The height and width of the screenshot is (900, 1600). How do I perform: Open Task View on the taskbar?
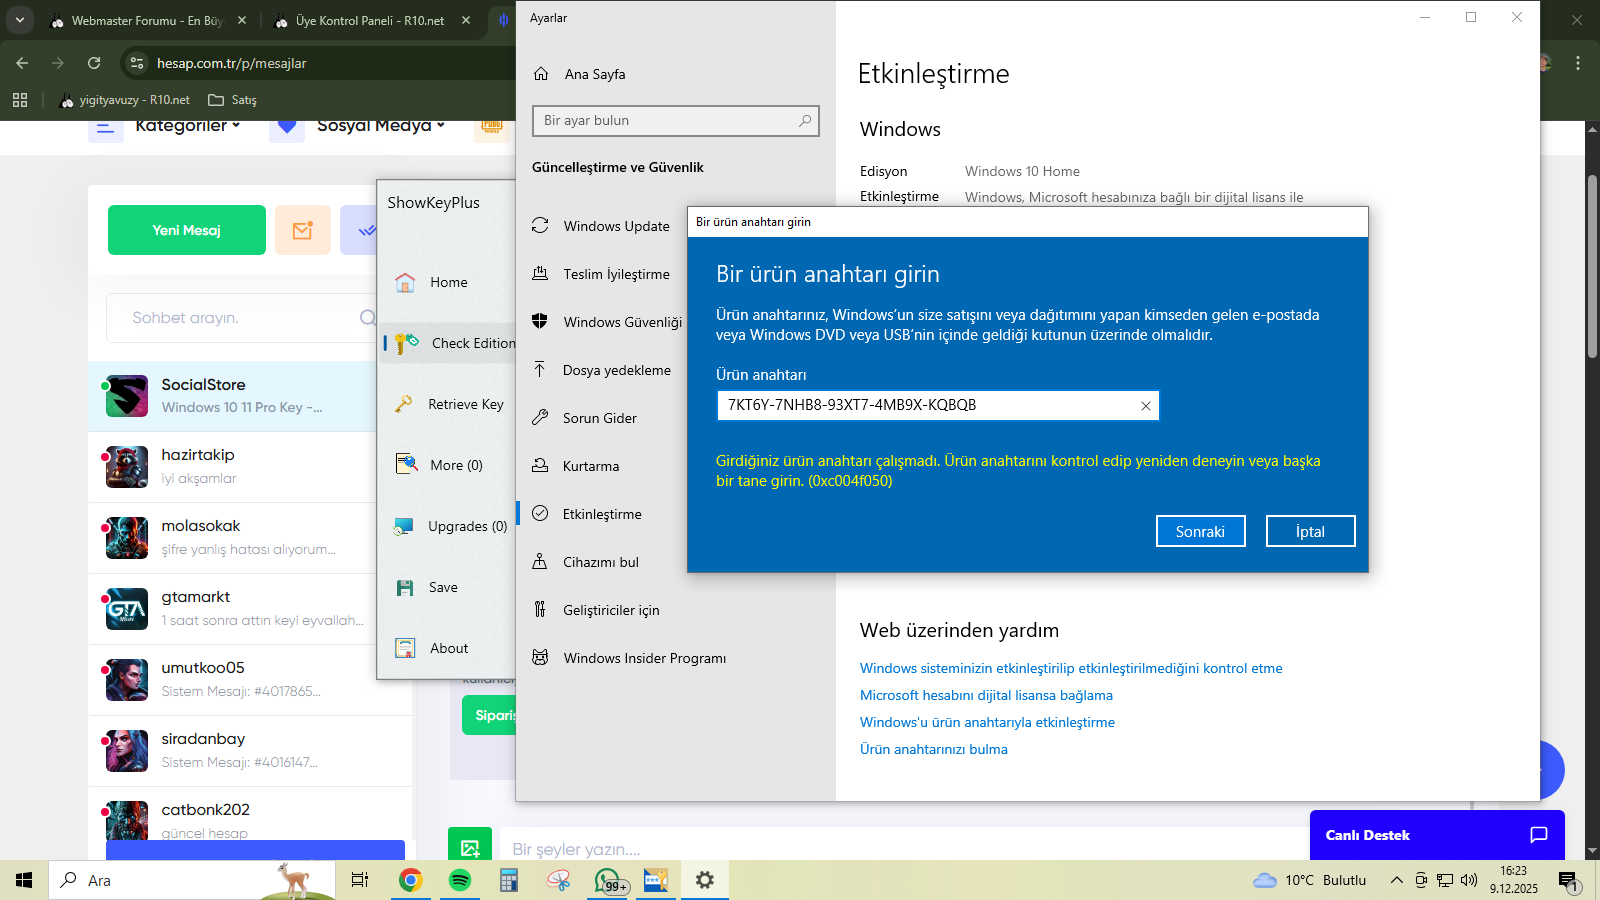click(x=360, y=880)
